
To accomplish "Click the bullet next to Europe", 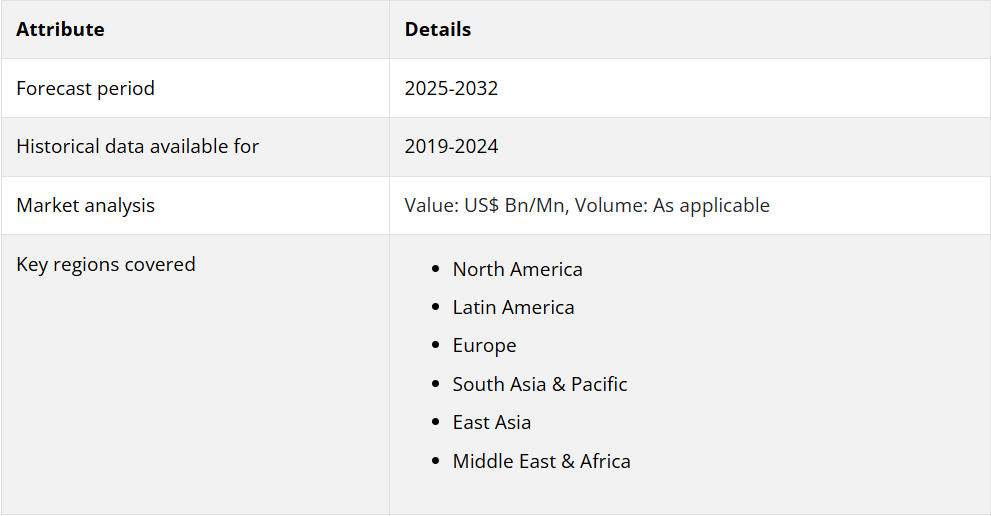I will 434,346.
